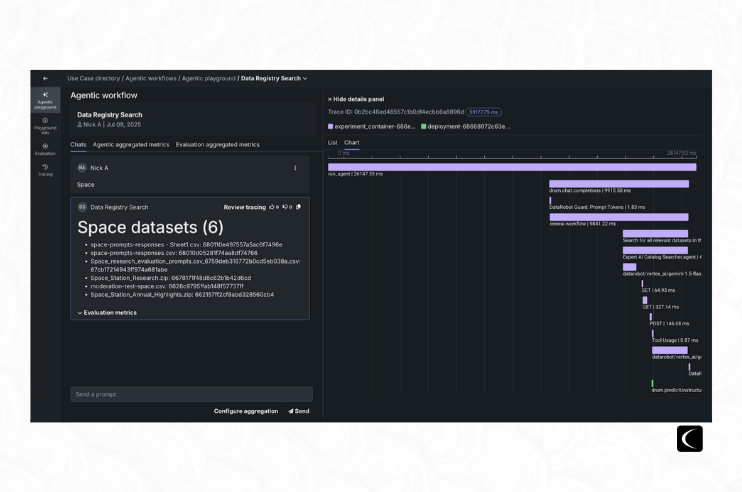The width and height of the screenshot is (742, 492).
Task: Copy the Data Registry Search response
Action: point(298,207)
